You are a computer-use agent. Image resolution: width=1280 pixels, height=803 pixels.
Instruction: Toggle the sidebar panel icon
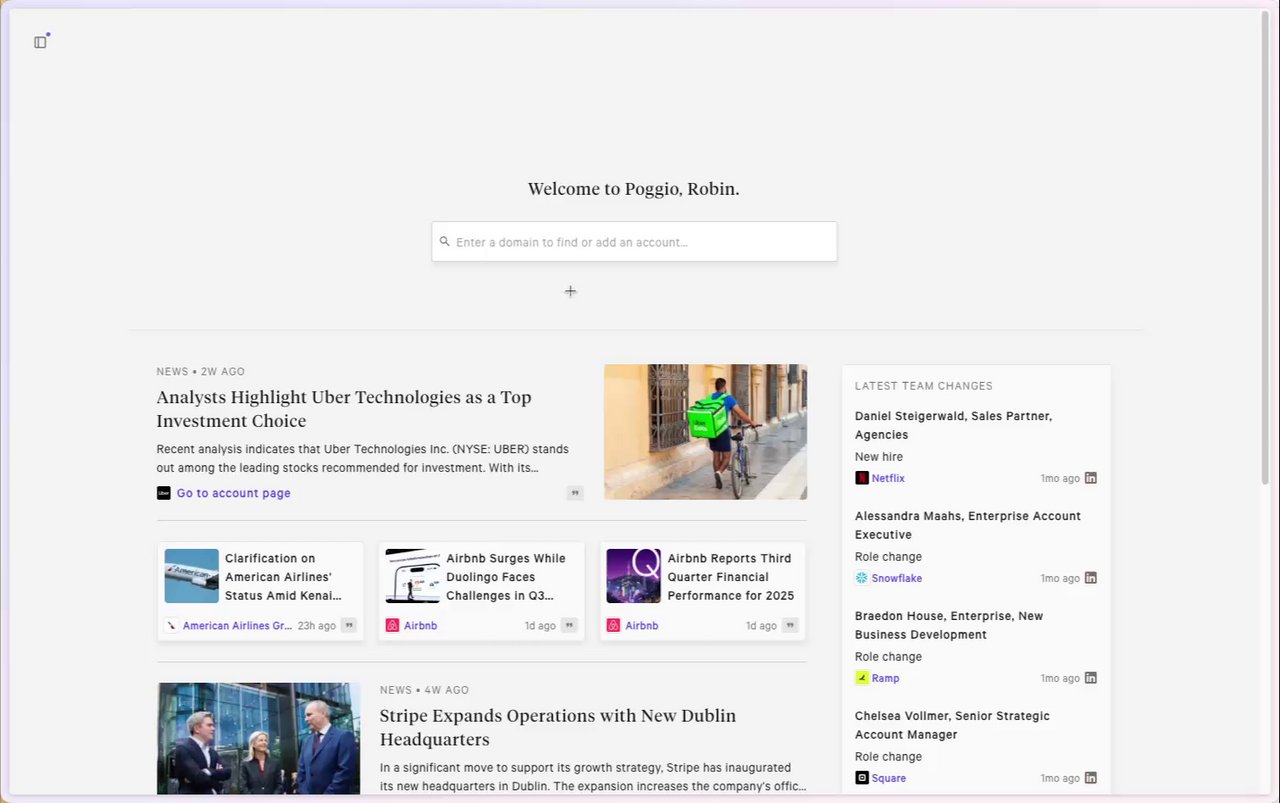click(x=40, y=42)
